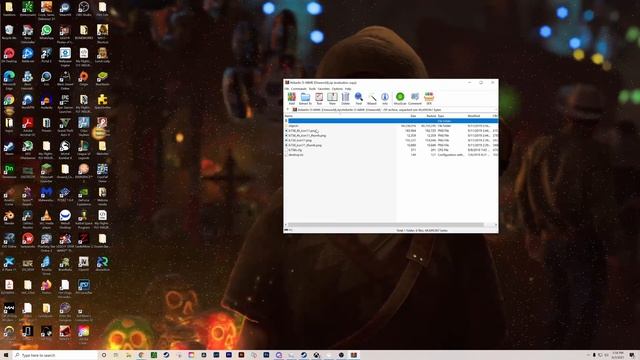Screen dimensions: 640x360
Task: Open the Find magnifier tool
Action: tap(358, 98)
